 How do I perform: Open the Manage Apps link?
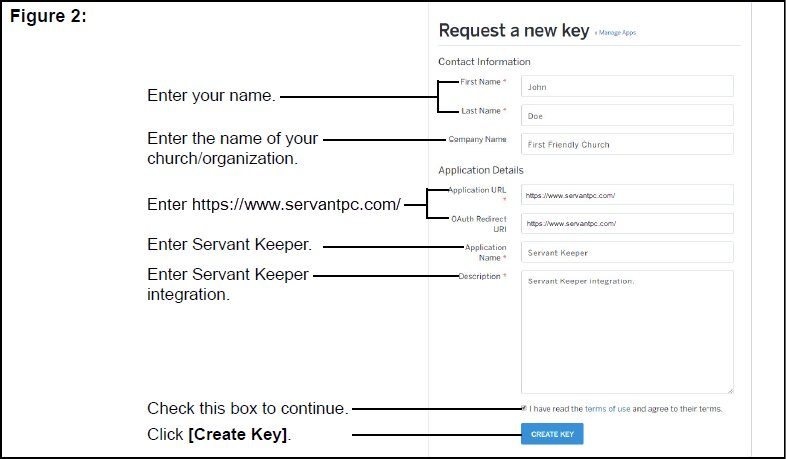click(616, 33)
